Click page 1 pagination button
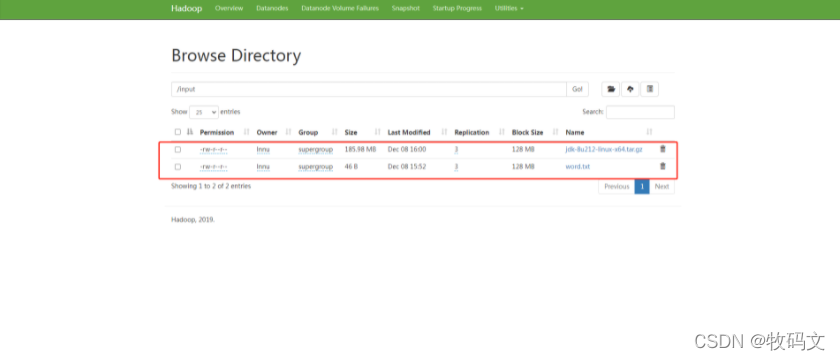840x360 pixels. tap(642, 186)
